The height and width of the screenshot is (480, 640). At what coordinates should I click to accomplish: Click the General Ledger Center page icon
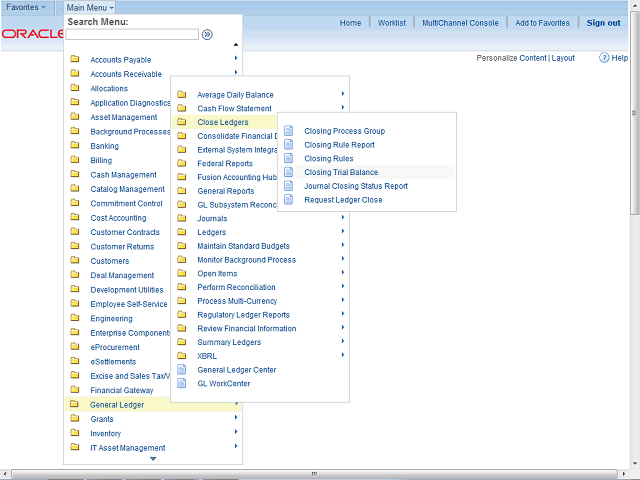[181, 370]
